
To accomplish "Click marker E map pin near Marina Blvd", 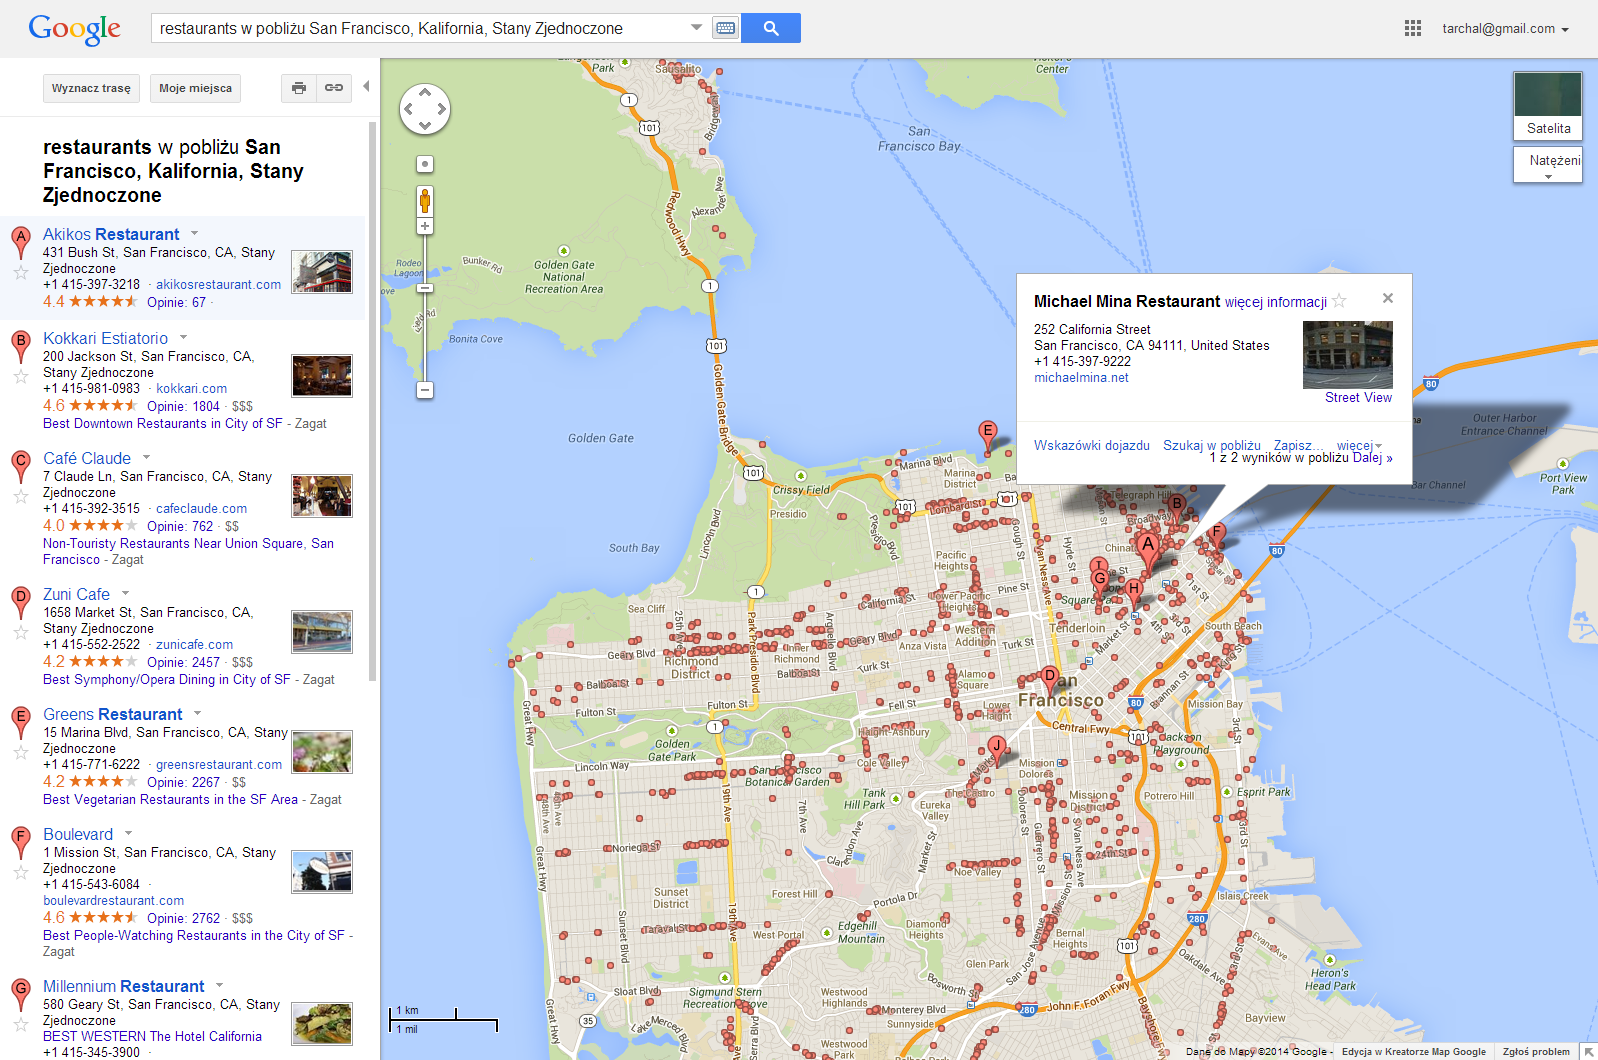I will click(x=988, y=436).
